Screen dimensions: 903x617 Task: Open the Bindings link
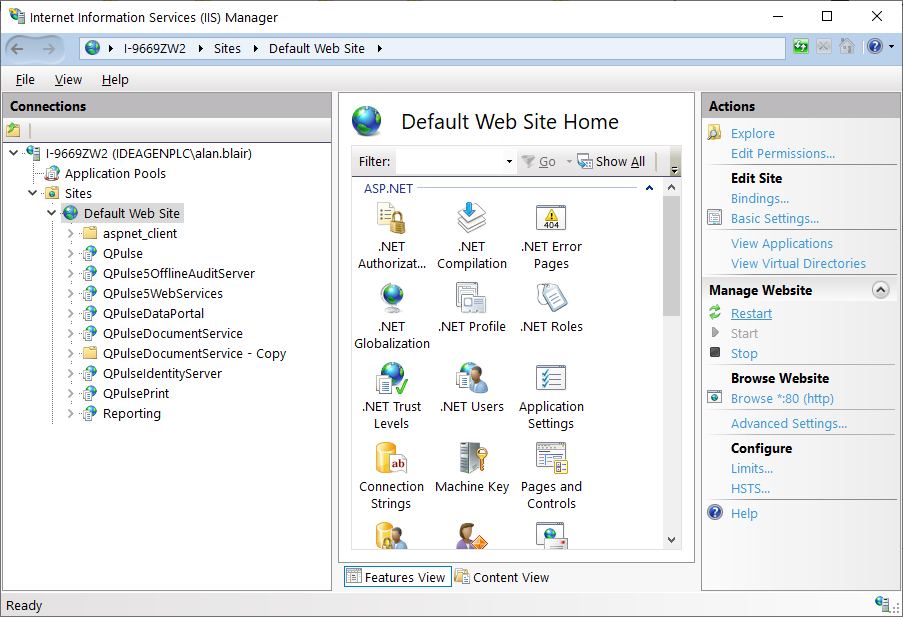coord(760,198)
